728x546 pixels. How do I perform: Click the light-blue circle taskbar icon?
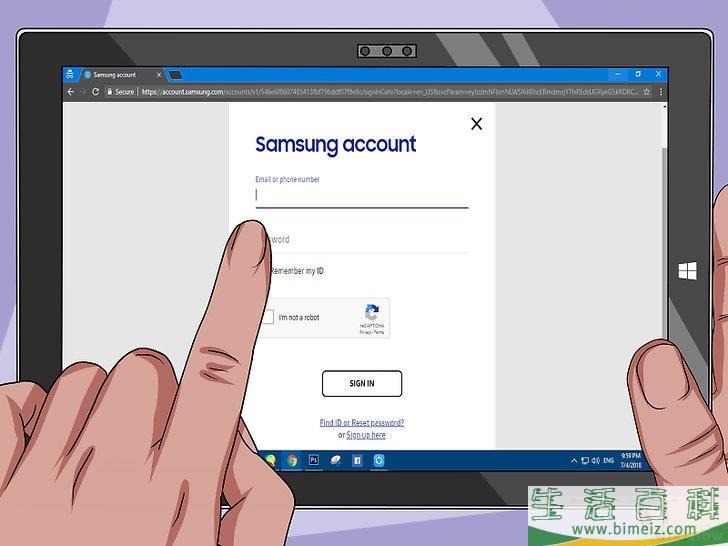(379, 460)
